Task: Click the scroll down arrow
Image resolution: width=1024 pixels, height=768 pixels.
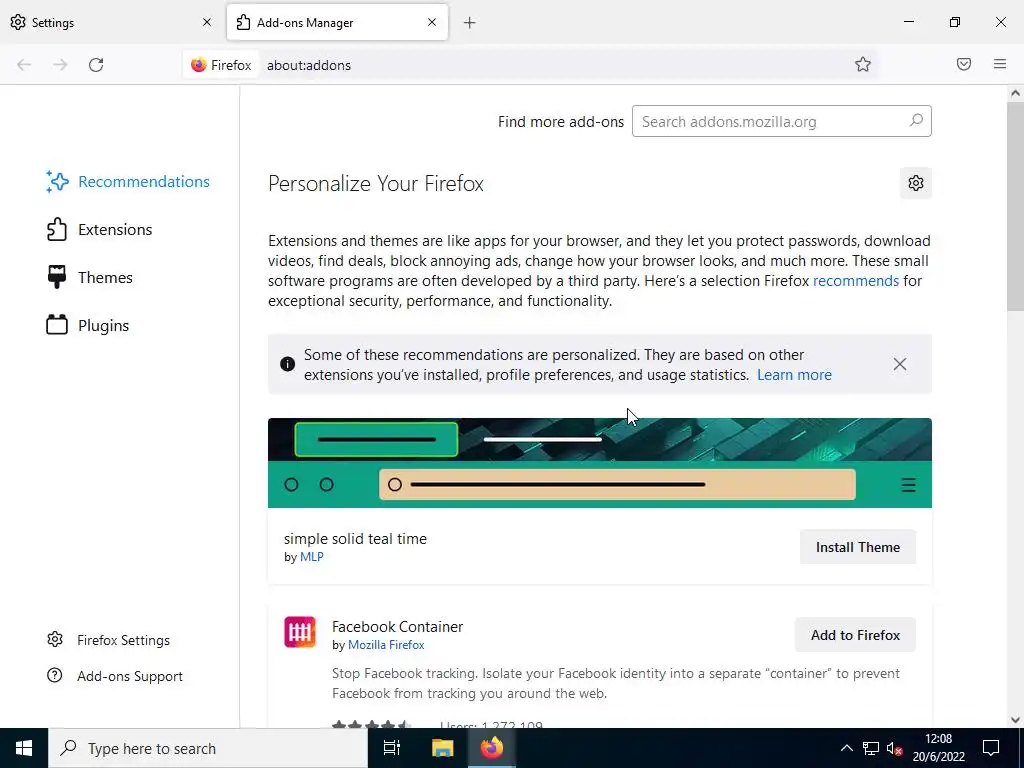Action: click(x=1015, y=720)
